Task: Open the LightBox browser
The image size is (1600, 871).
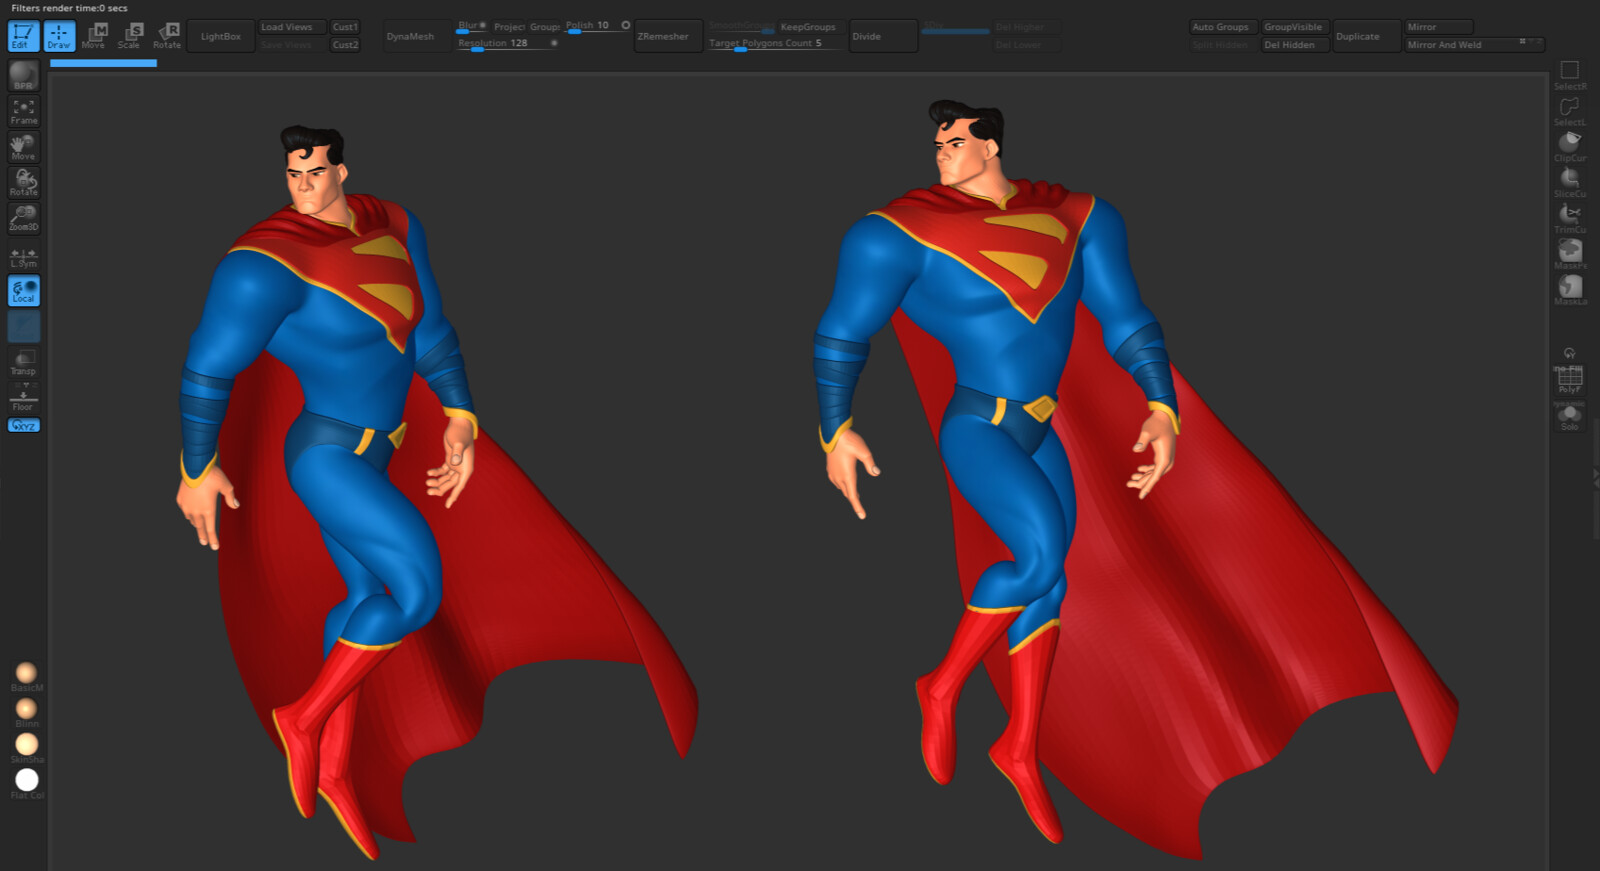Action: pos(220,36)
